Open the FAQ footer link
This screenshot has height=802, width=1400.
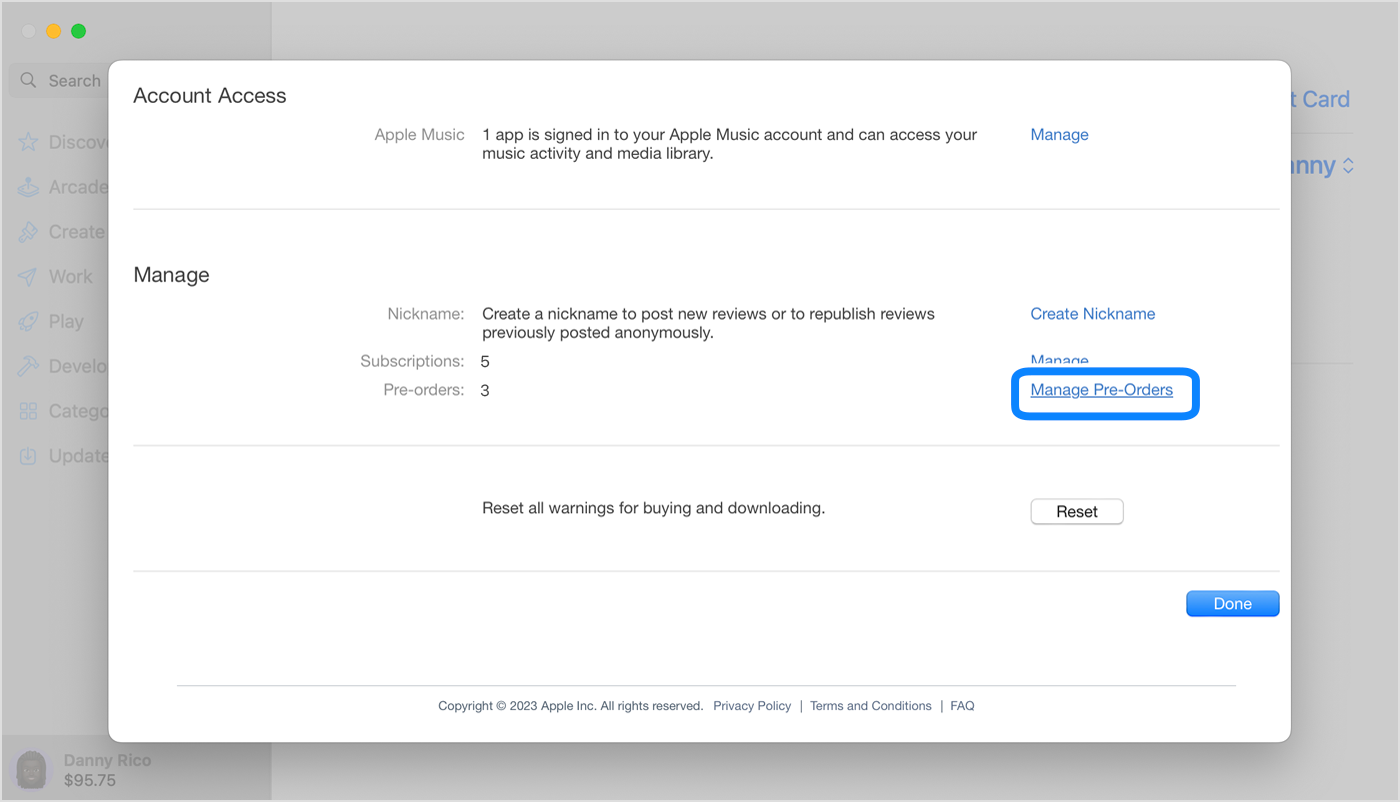click(962, 706)
